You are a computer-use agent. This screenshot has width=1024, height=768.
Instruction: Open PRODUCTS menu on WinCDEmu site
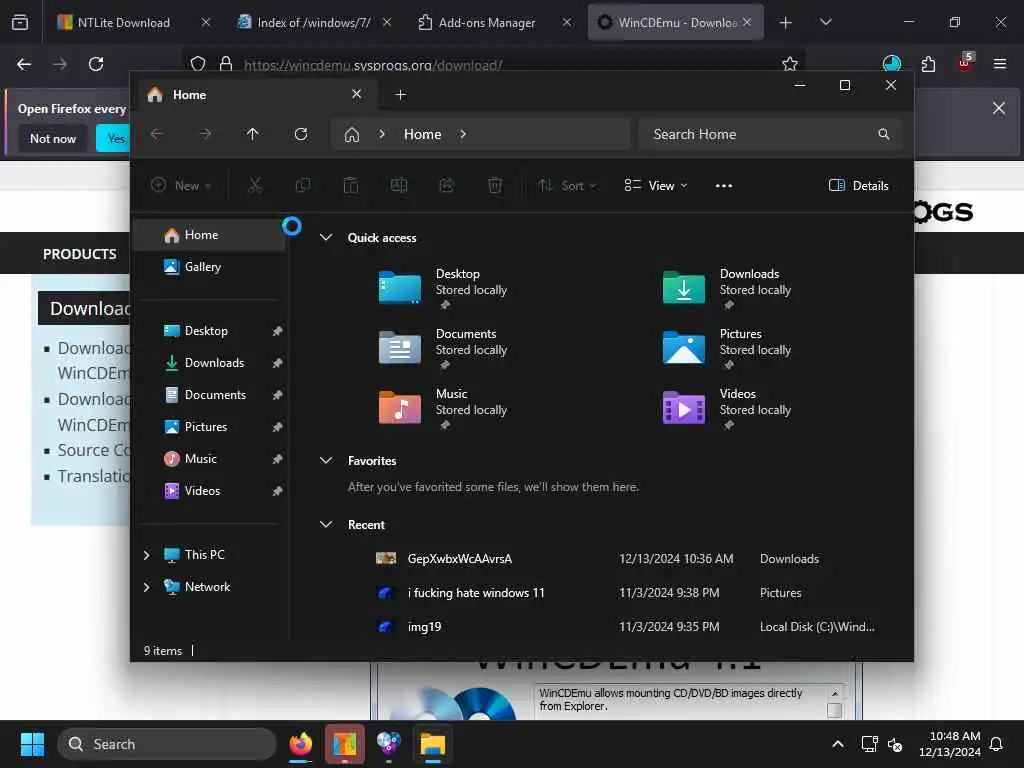pos(80,254)
